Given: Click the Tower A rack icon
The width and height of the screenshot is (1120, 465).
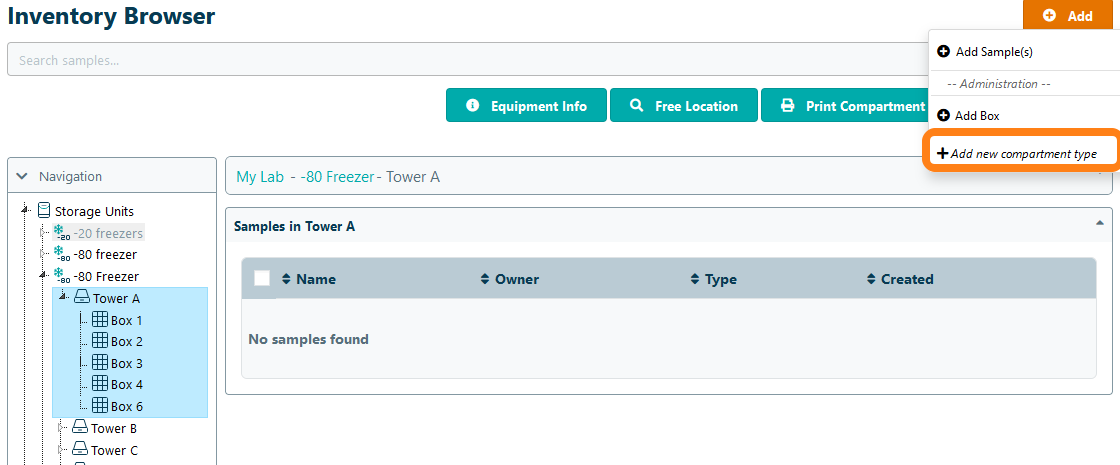Looking at the screenshot, I should click(x=82, y=298).
